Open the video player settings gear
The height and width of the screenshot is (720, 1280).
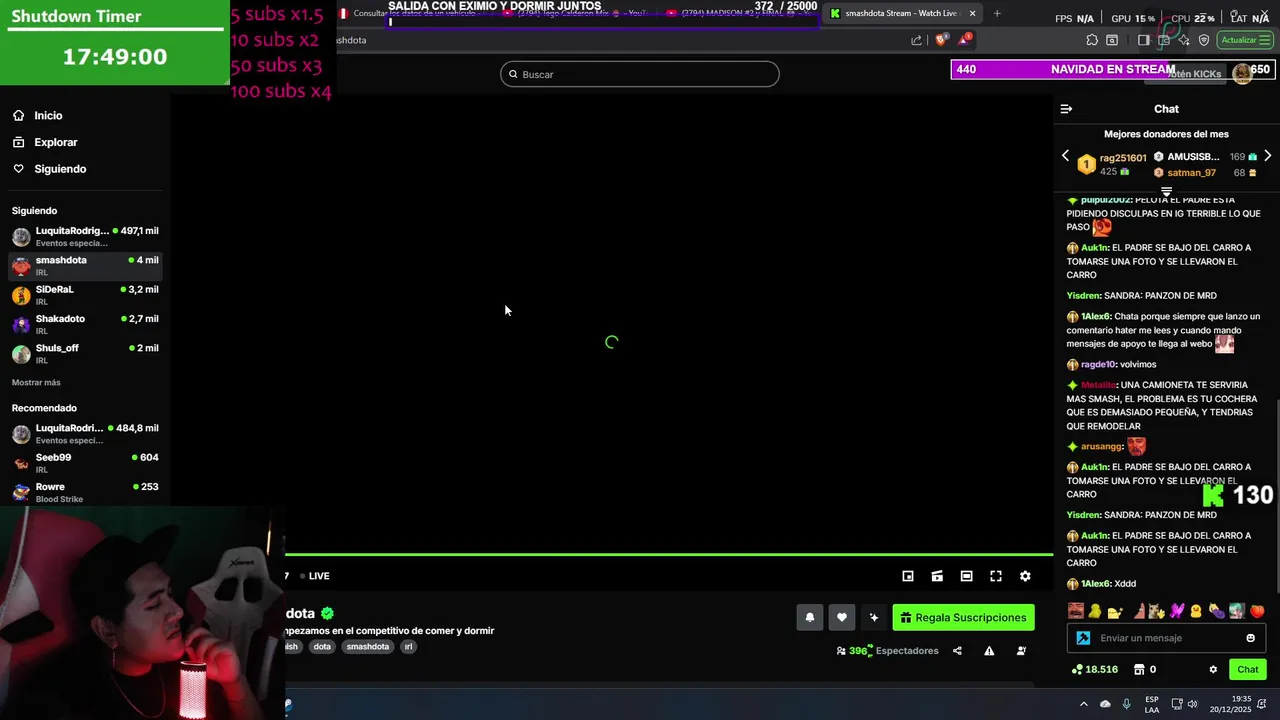(x=1025, y=576)
